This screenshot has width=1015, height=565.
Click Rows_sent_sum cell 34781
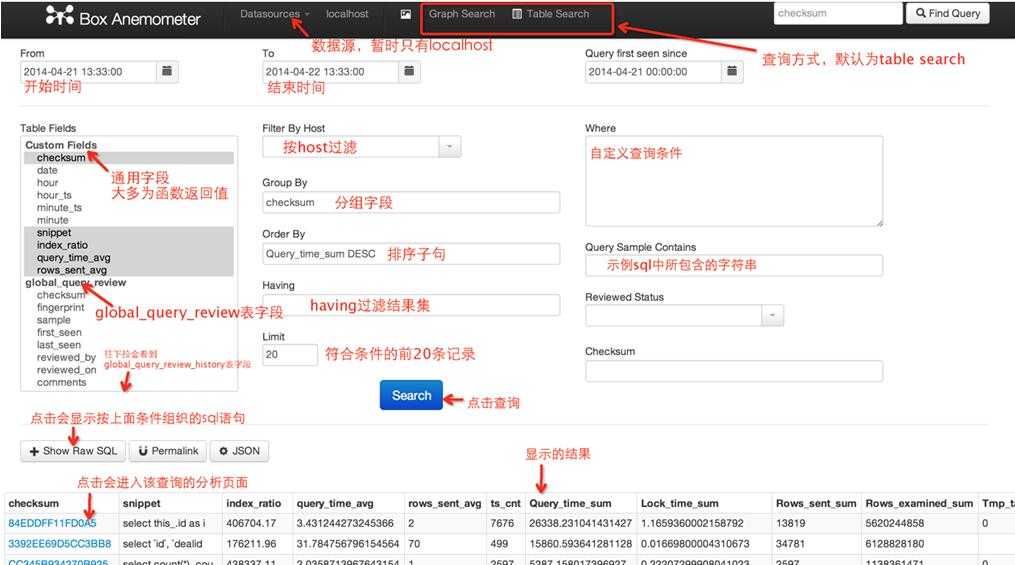[x=791, y=544]
